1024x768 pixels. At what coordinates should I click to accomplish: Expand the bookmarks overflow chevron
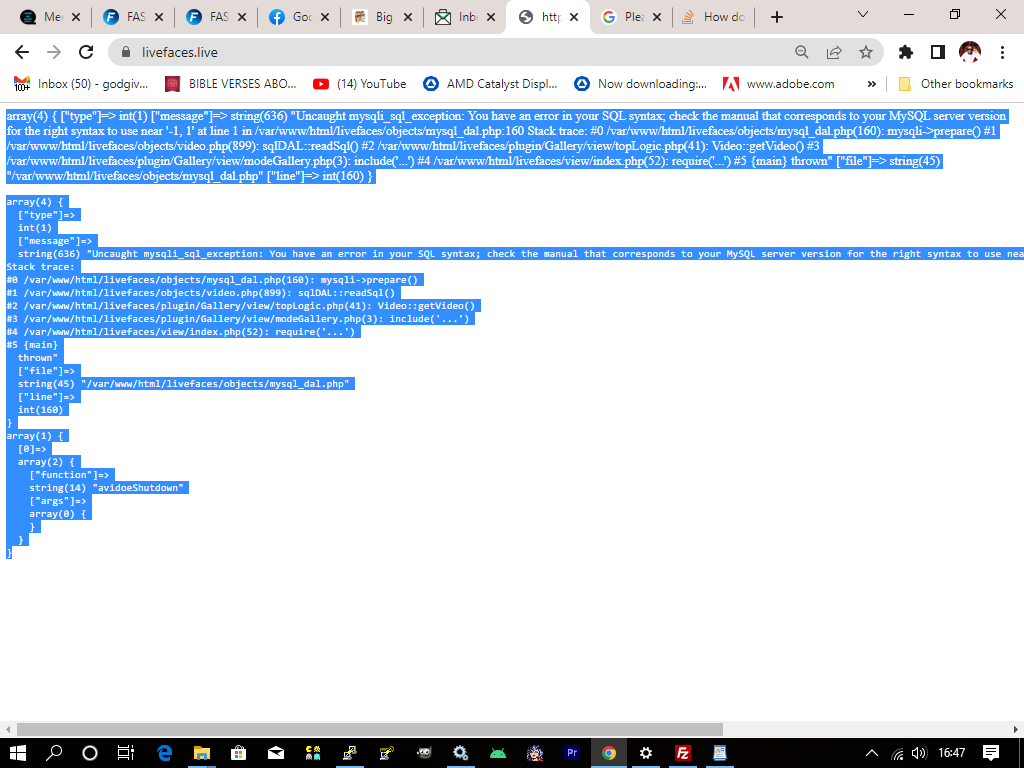point(872,84)
